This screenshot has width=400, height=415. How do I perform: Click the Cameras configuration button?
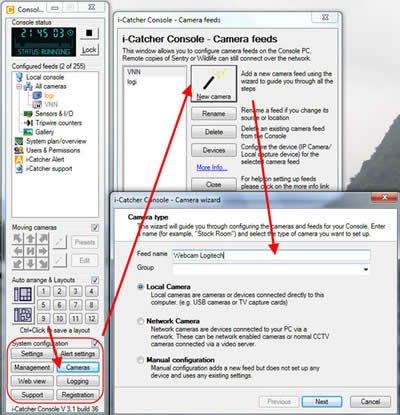[x=78, y=367]
